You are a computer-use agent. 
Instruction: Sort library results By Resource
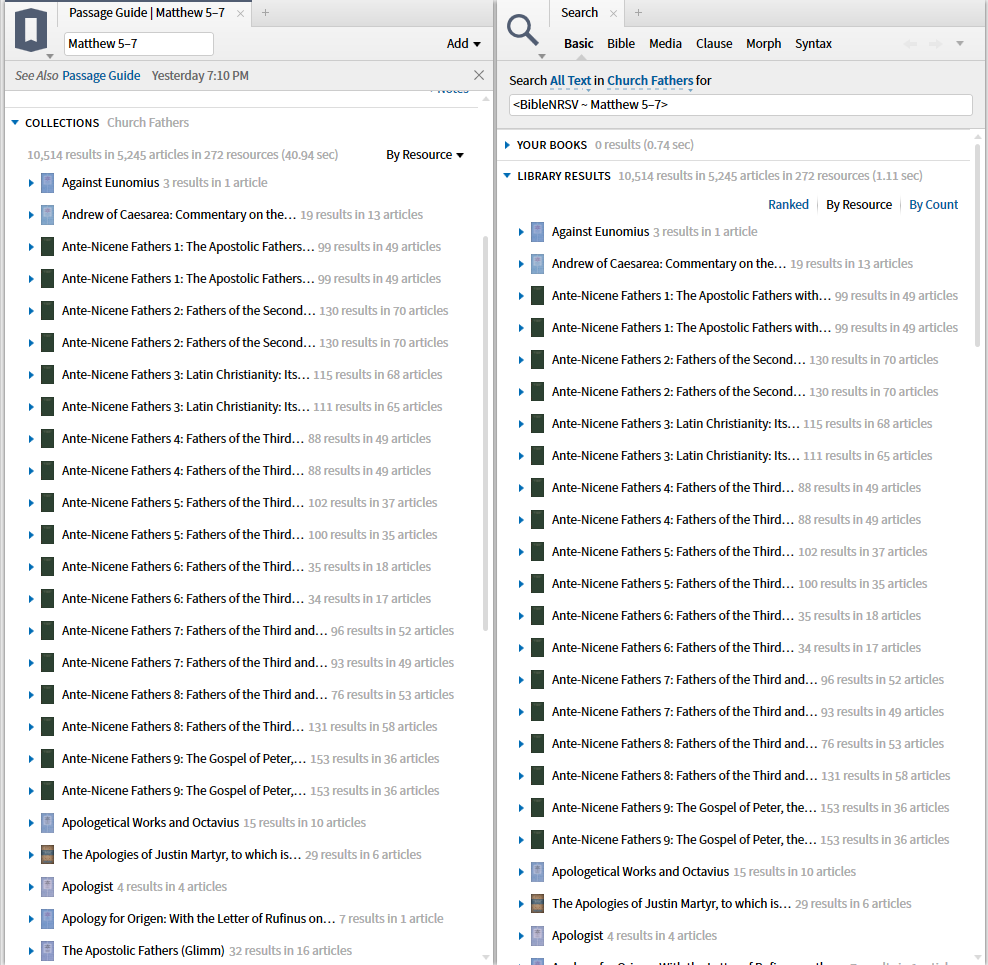(x=859, y=205)
